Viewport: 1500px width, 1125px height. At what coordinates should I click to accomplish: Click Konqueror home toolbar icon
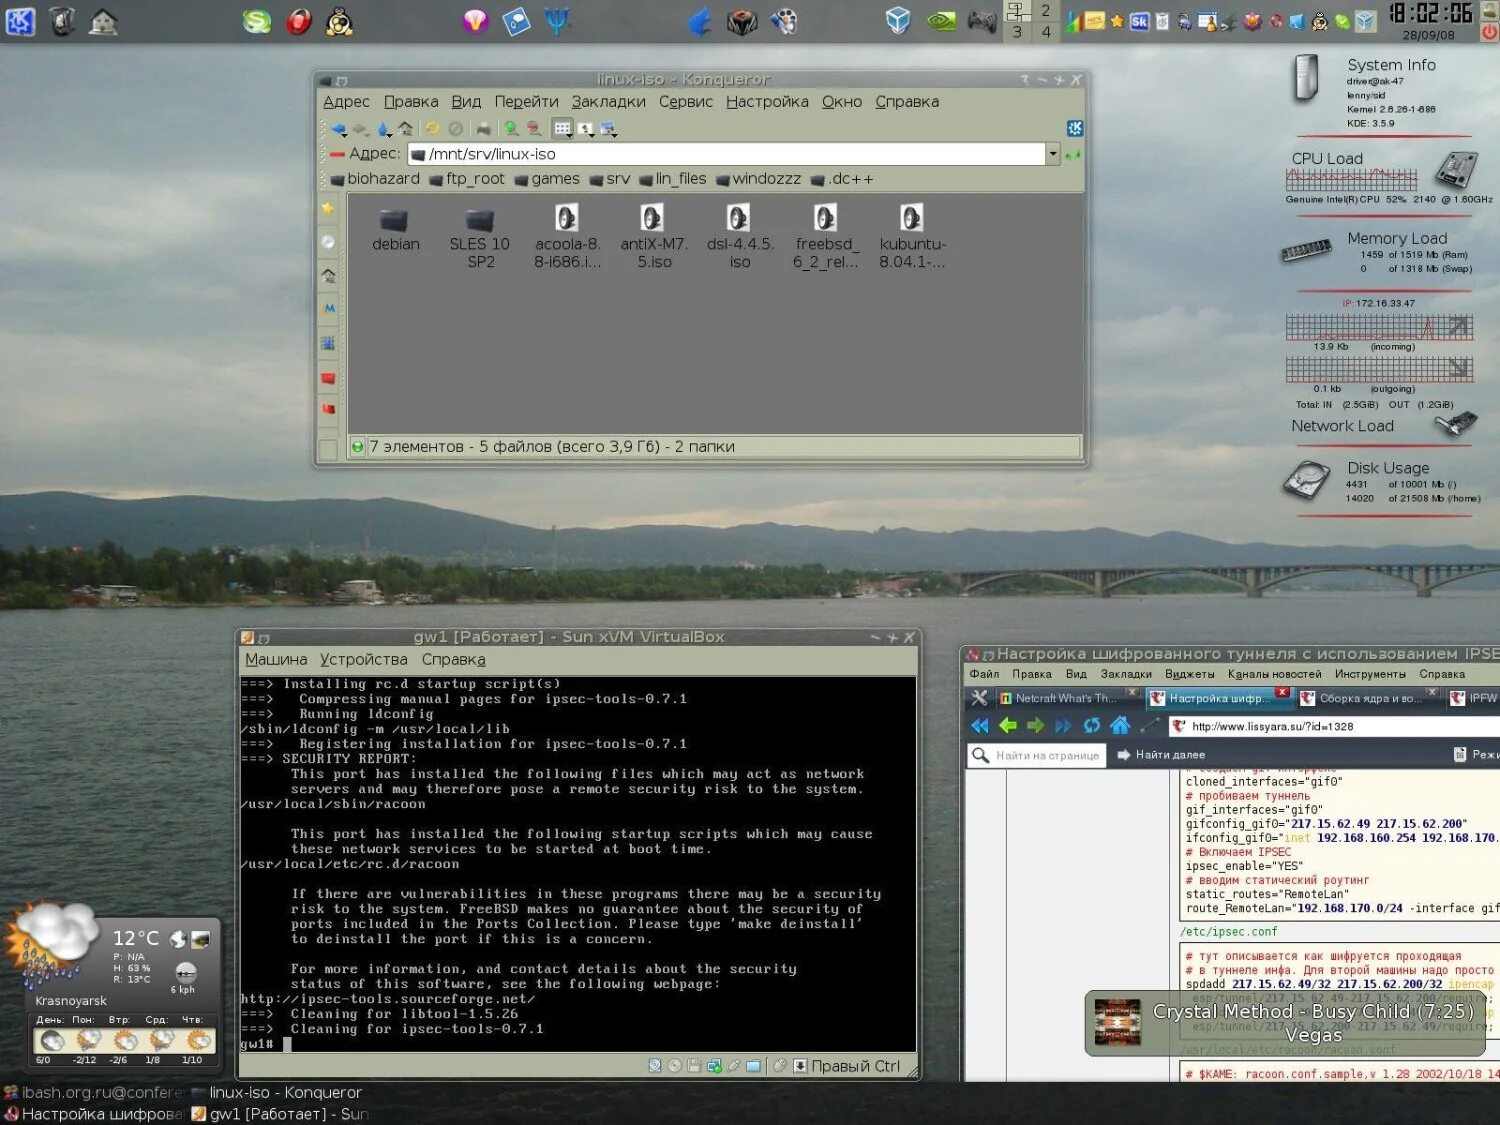coord(405,129)
